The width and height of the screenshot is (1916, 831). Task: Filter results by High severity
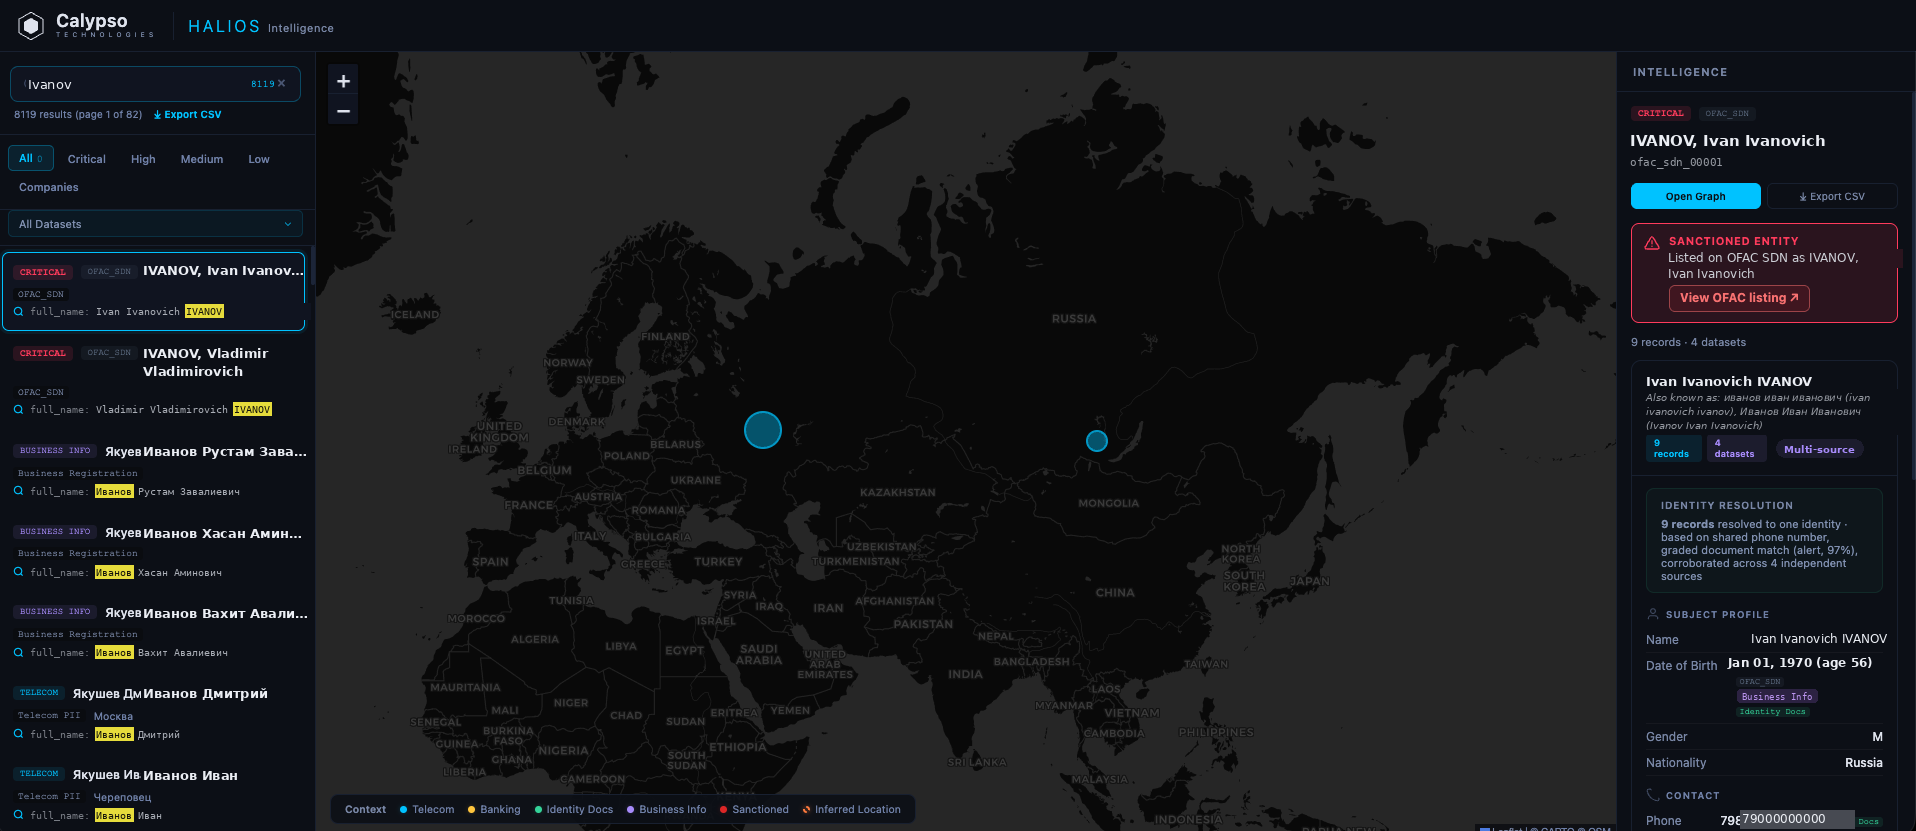coord(143,159)
